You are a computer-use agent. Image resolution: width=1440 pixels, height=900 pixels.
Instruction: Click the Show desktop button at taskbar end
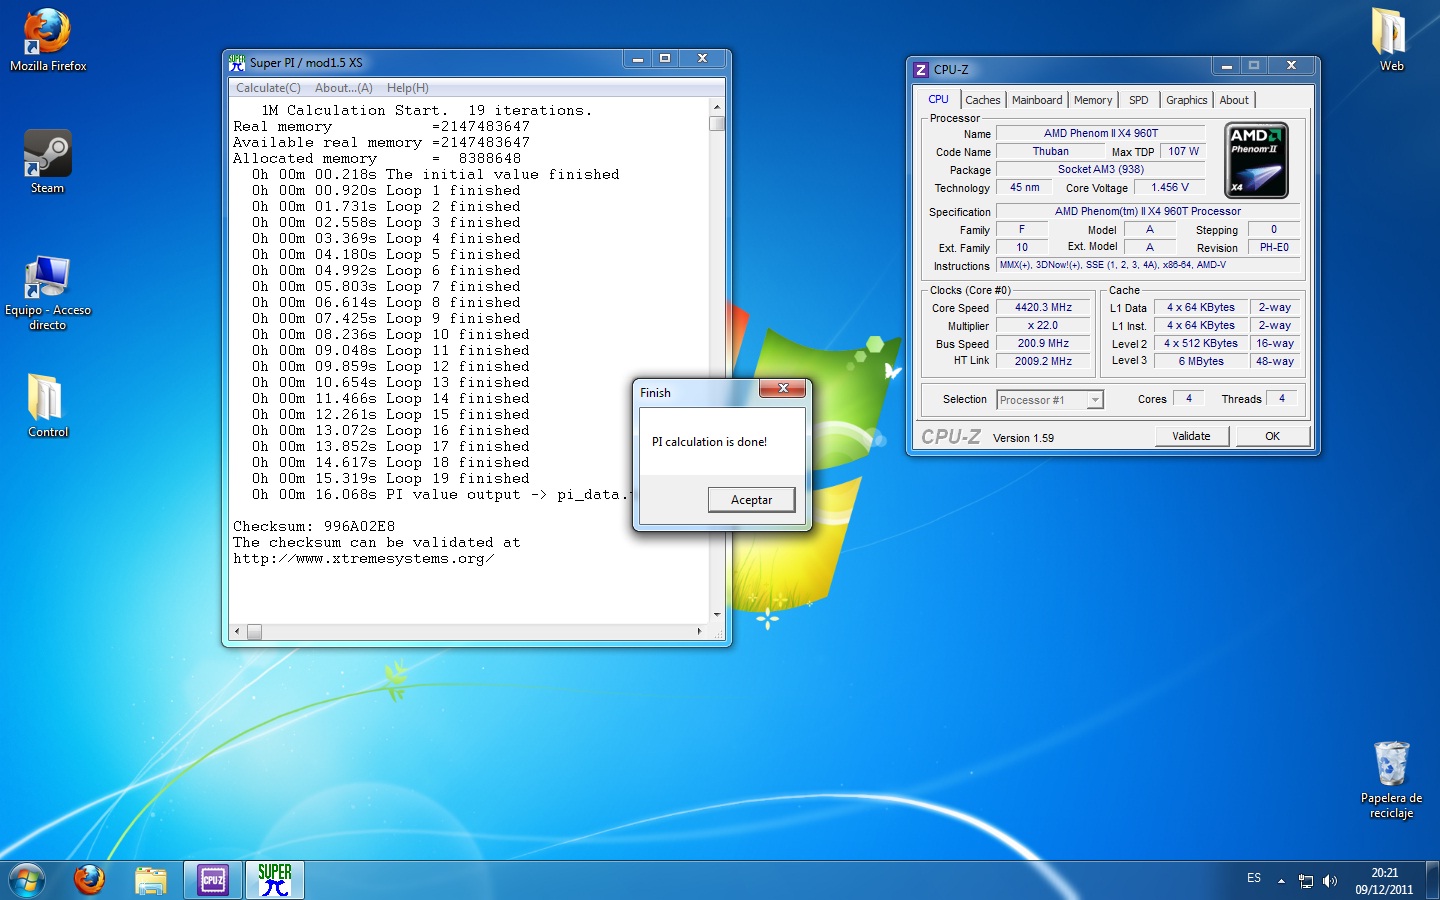click(x=1432, y=880)
